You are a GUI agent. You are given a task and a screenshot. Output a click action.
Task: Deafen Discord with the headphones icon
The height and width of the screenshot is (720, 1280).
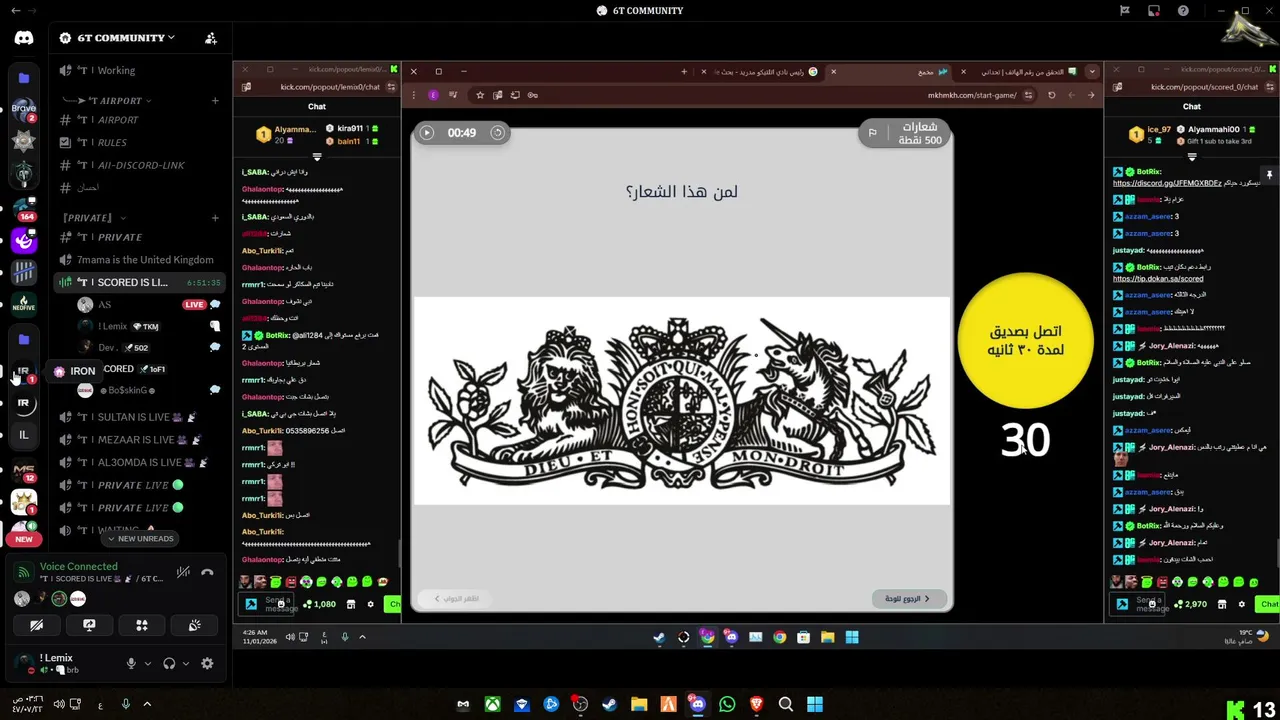169,663
